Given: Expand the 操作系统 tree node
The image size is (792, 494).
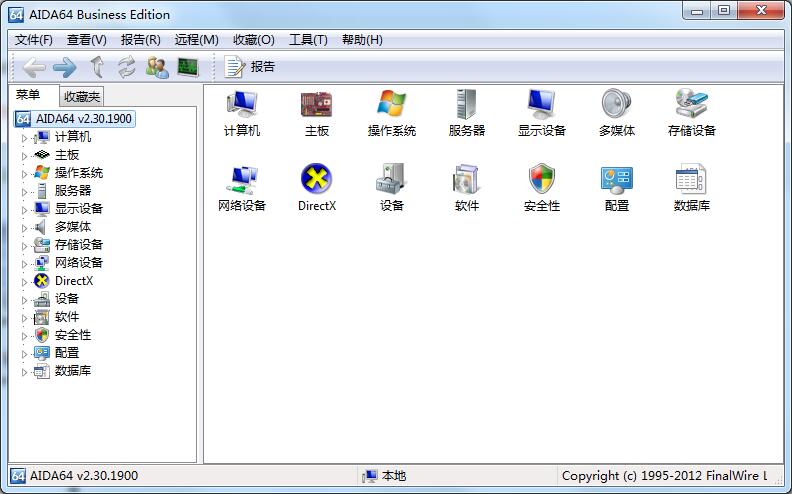Looking at the screenshot, I should tap(24, 174).
